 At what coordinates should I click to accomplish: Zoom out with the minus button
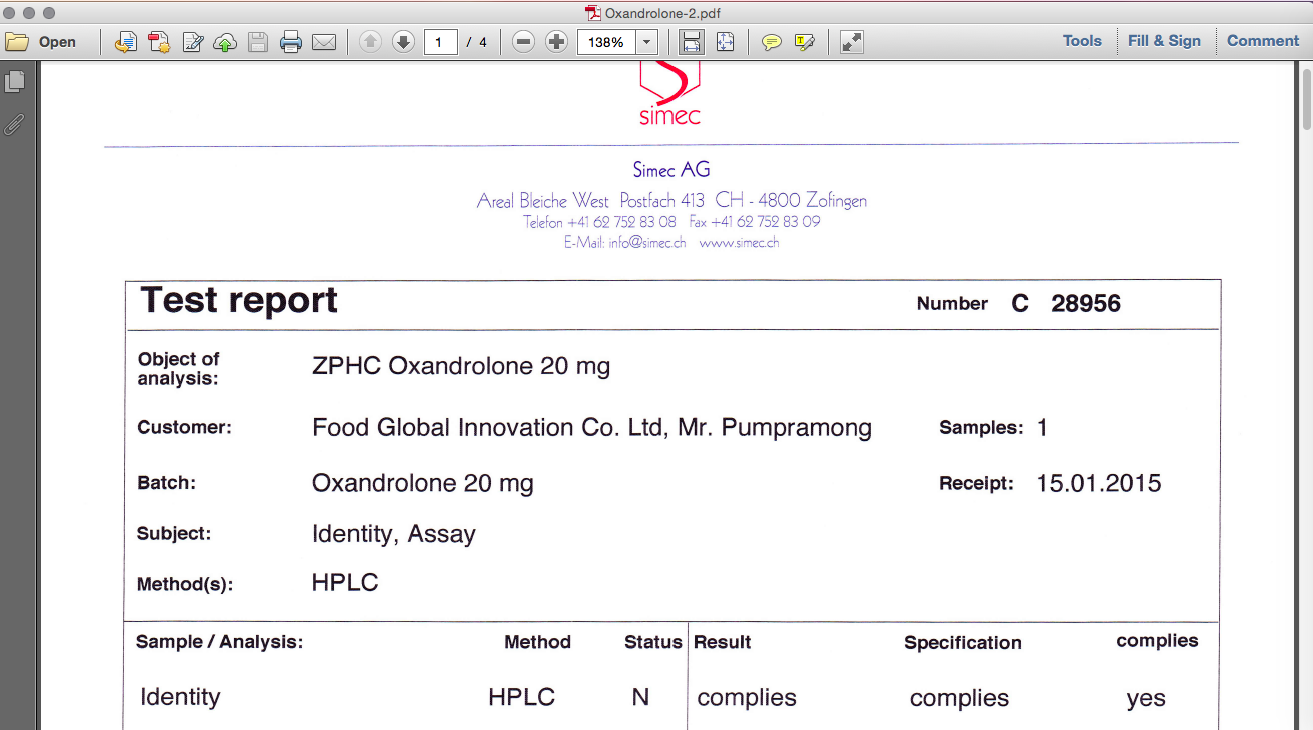coord(523,42)
